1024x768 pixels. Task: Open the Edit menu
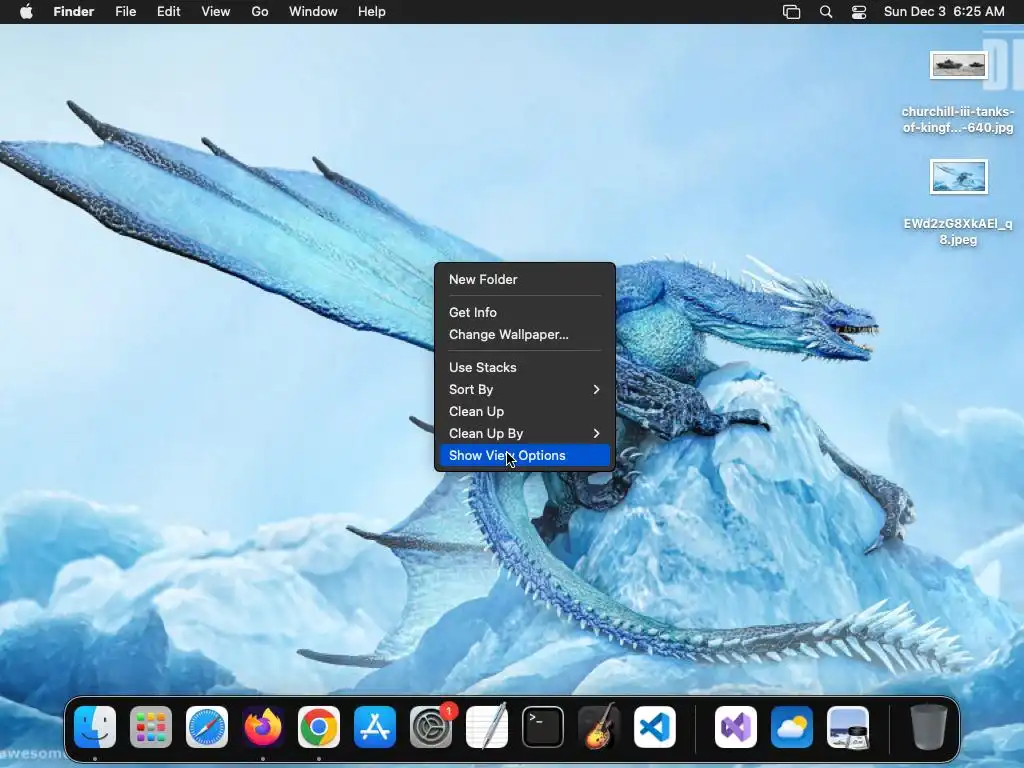168,12
